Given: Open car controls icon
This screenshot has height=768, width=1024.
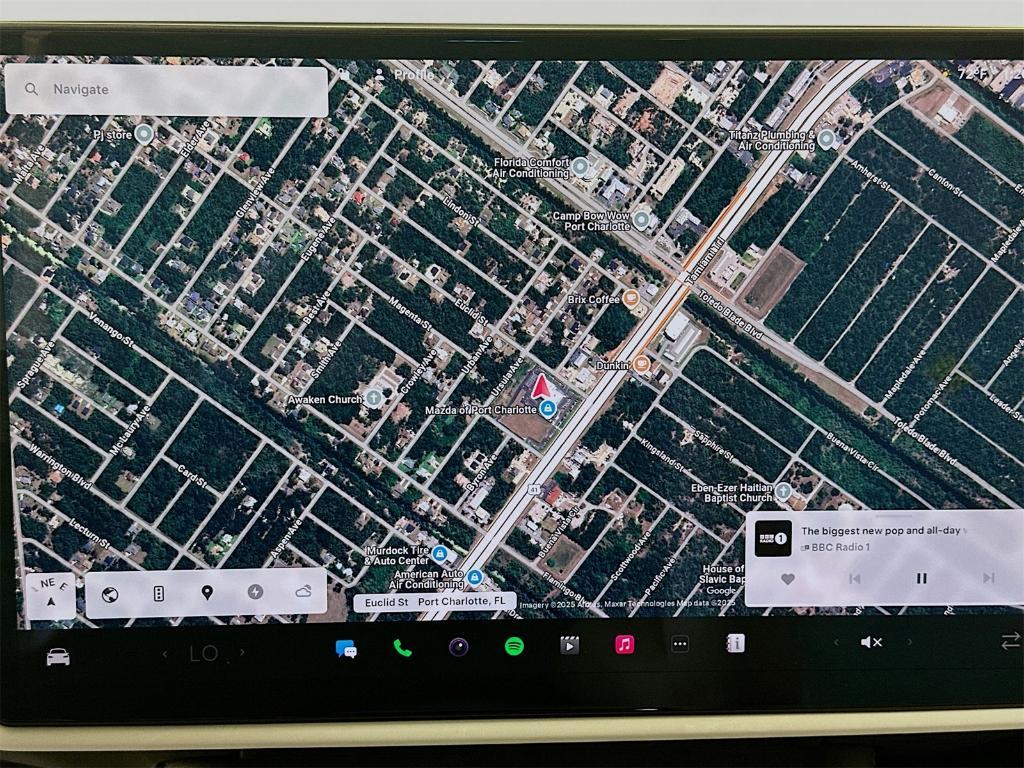Looking at the screenshot, I should point(58,656).
